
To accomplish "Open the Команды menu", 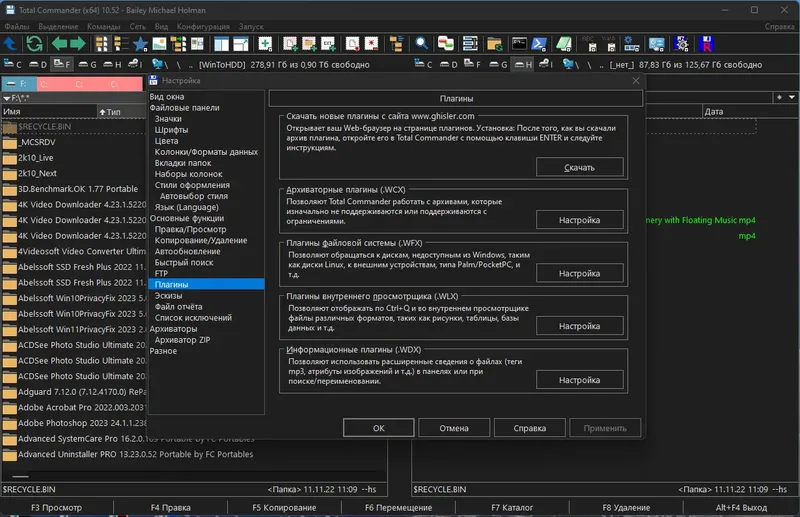I will coord(105,25).
